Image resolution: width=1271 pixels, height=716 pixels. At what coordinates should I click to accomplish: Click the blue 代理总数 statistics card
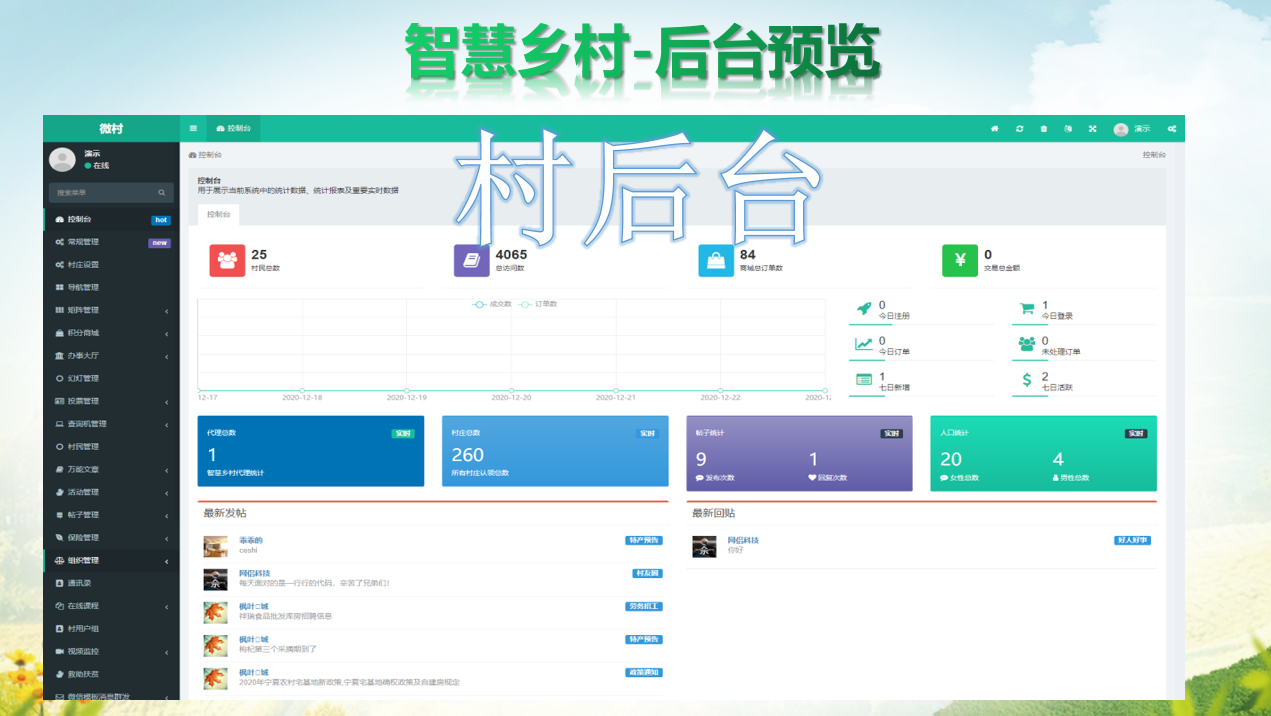311,451
